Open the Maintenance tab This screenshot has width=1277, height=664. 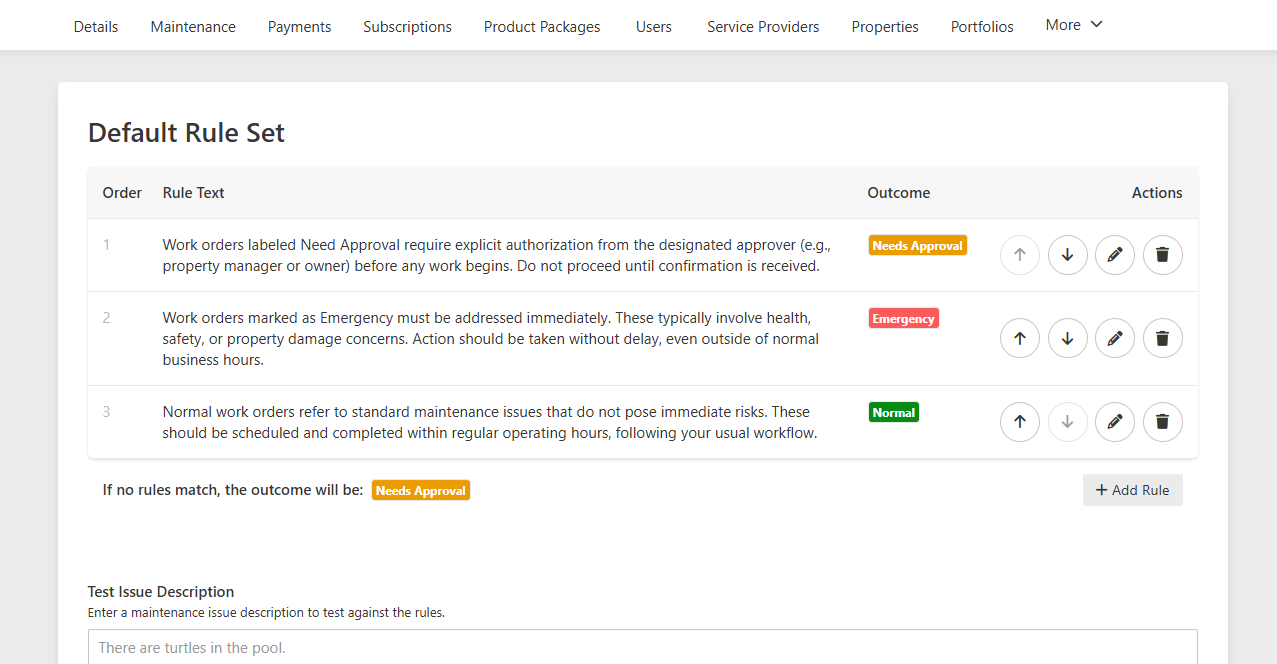pyautogui.click(x=193, y=27)
